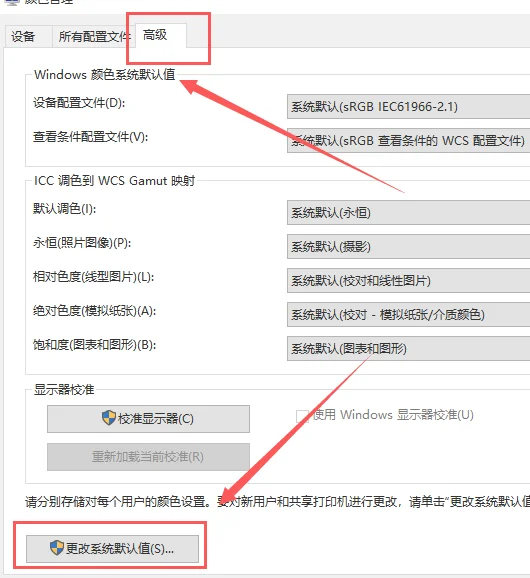Open the 相对色度(线型图片) combo box
The image size is (530, 578).
(408, 281)
